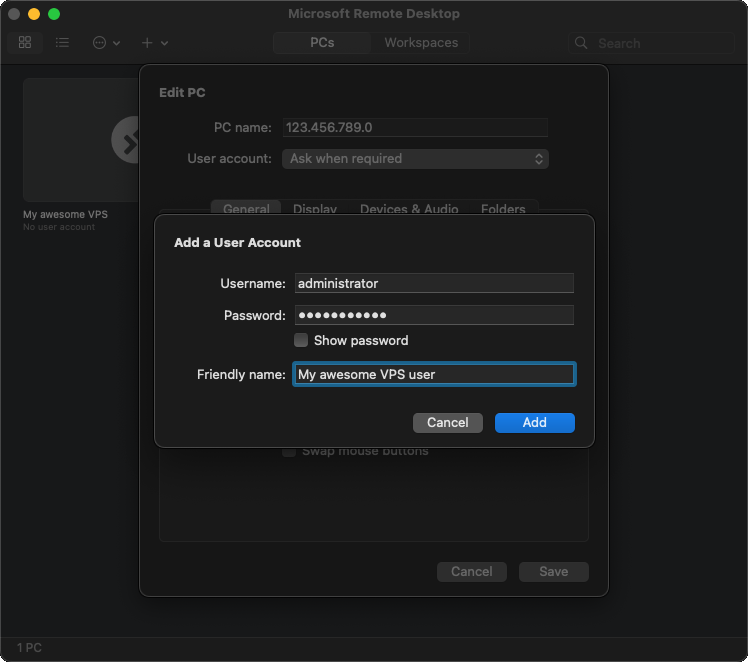Open the plus Add menu in toolbar
This screenshot has height=662, width=748.
tap(154, 43)
